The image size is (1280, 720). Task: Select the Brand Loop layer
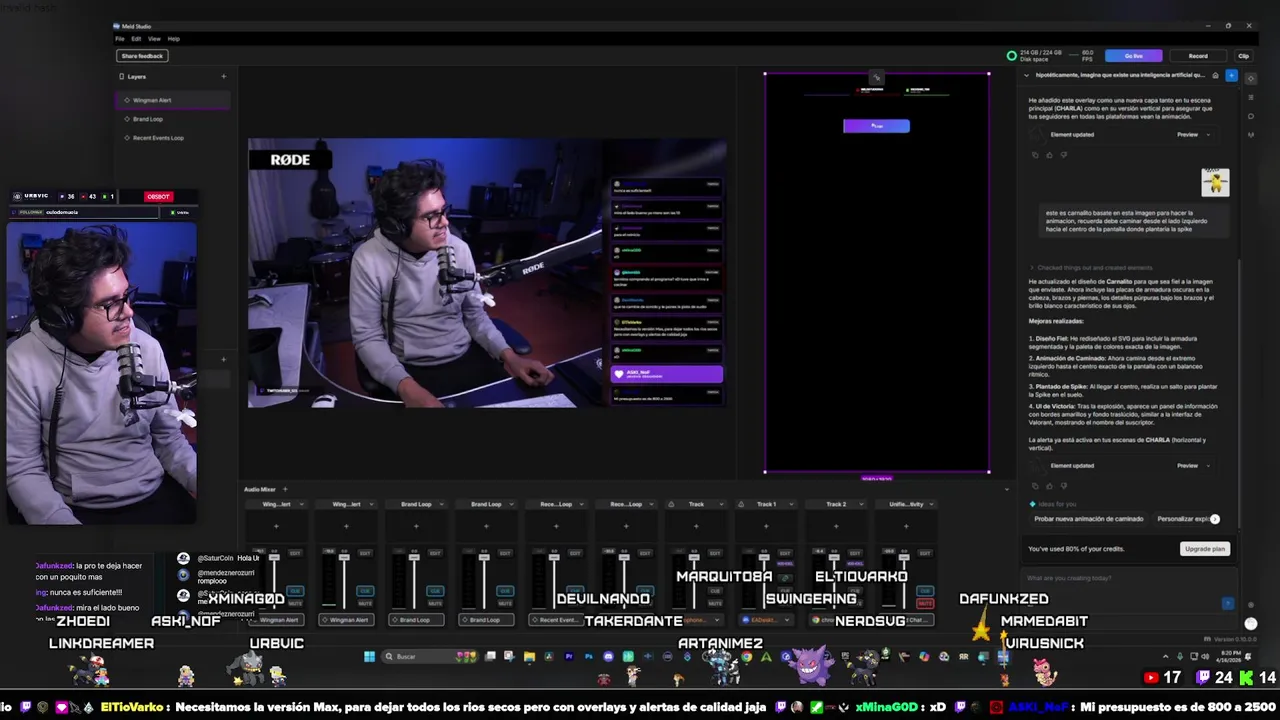[172, 119]
